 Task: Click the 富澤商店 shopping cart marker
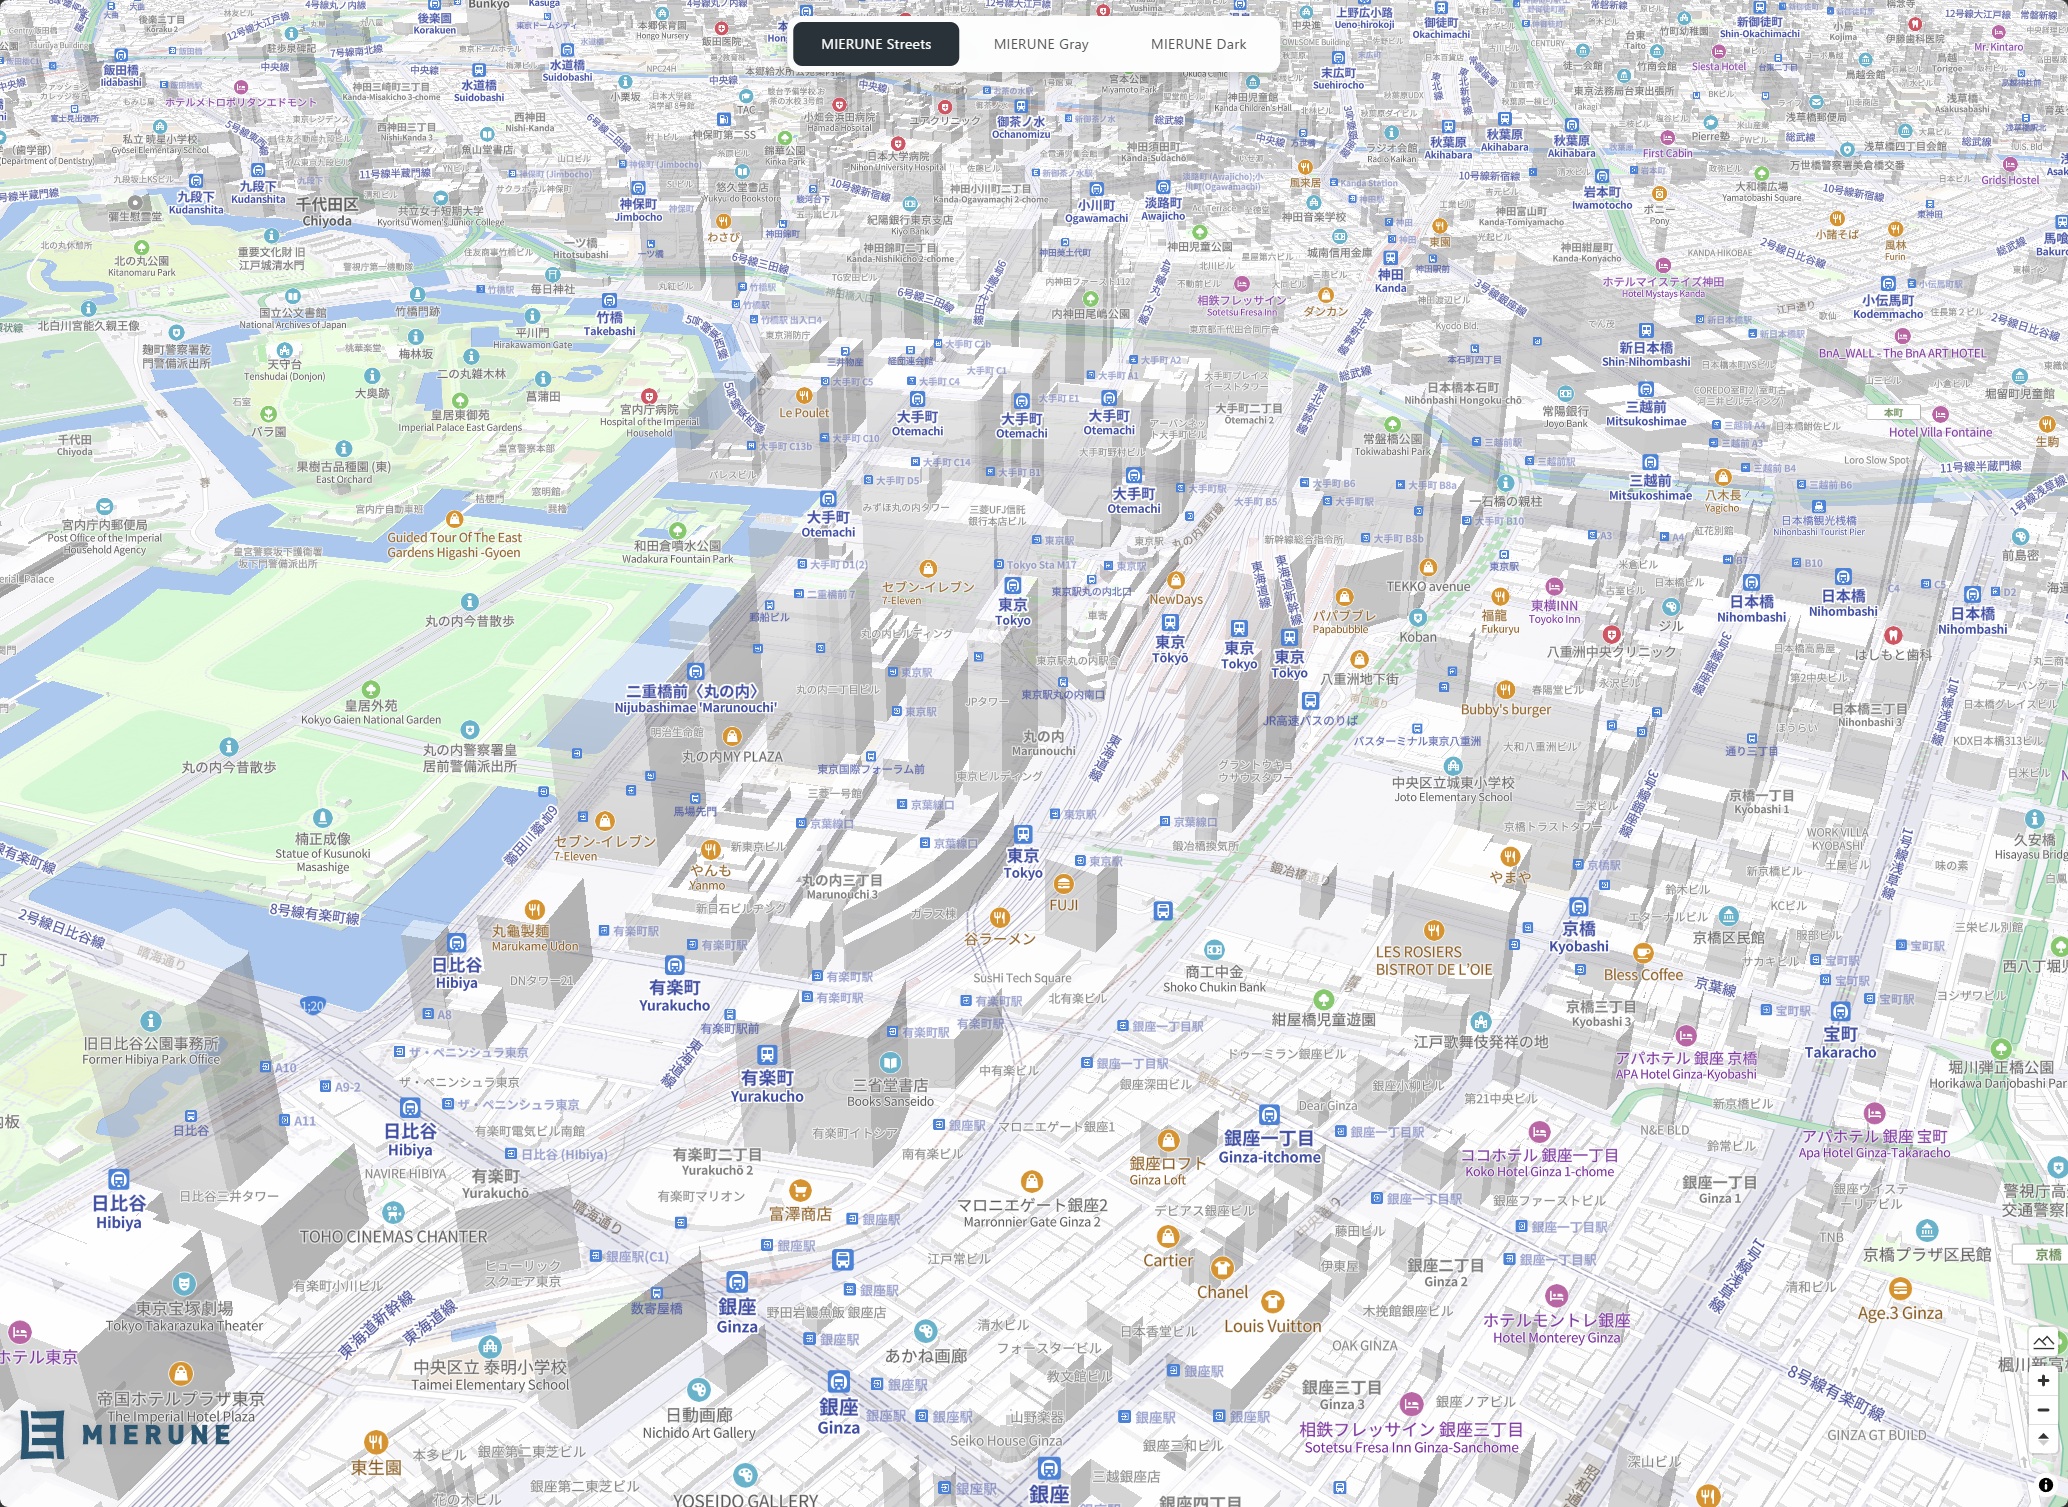799,1190
